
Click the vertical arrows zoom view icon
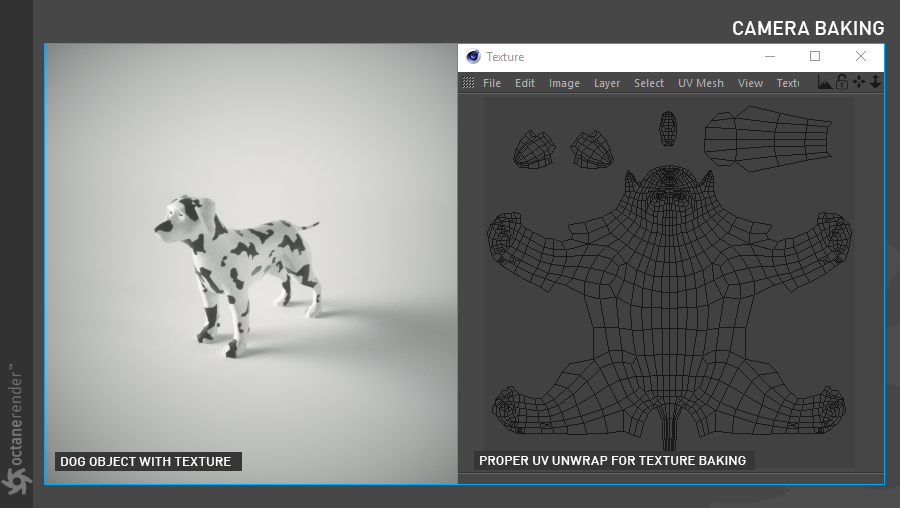[875, 82]
